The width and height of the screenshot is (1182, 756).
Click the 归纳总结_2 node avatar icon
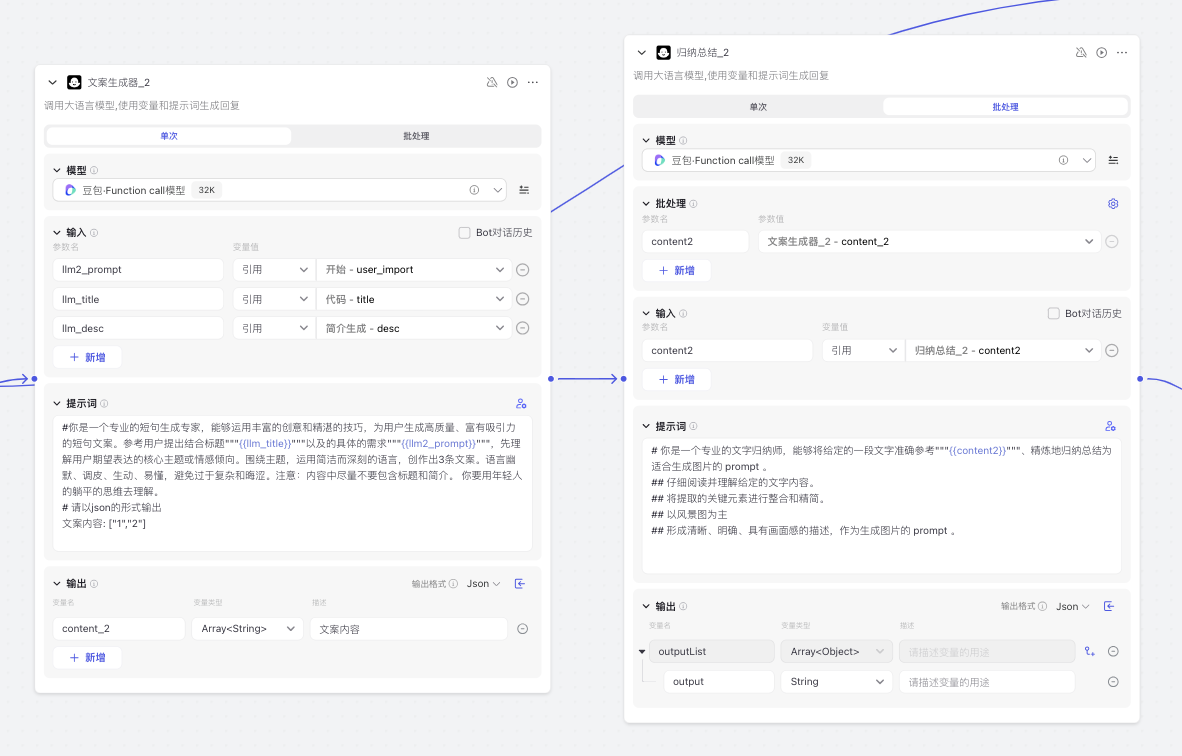[663, 52]
